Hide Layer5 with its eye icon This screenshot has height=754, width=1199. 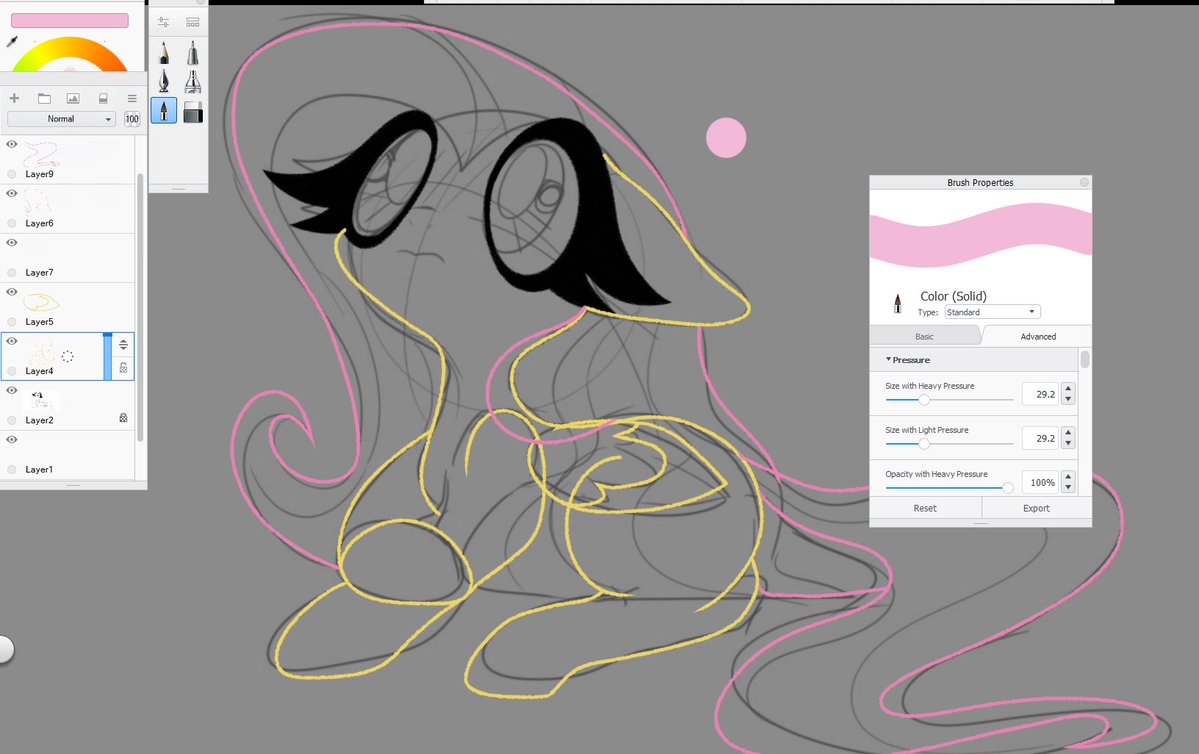point(11,291)
